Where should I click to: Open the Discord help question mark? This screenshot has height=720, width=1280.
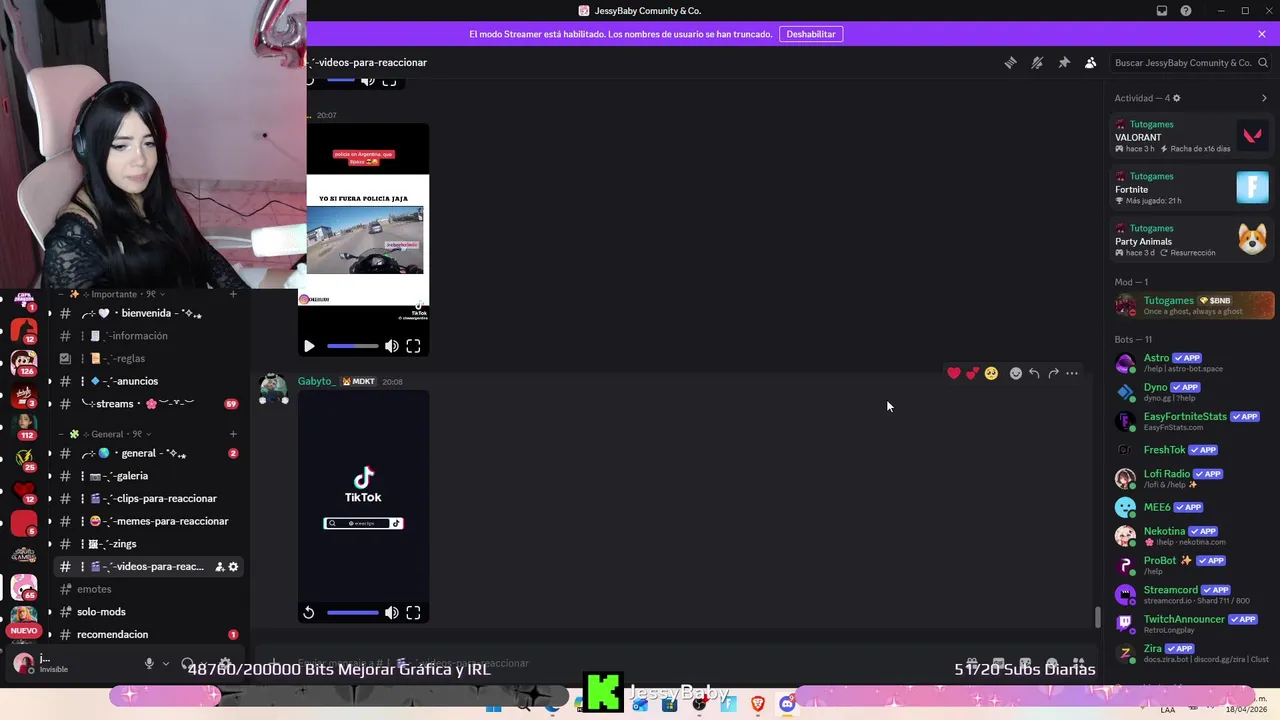(x=1186, y=11)
